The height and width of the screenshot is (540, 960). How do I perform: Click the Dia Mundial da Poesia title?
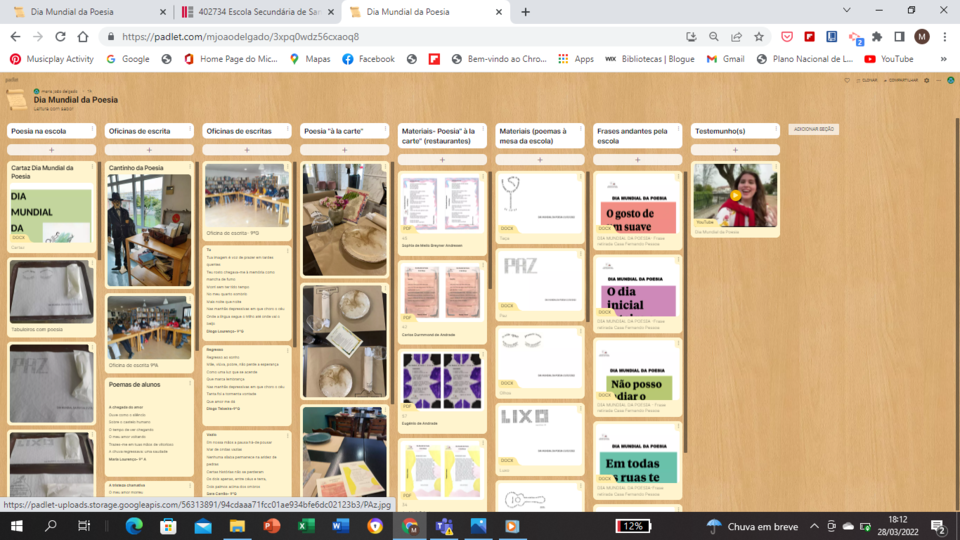click(75, 100)
